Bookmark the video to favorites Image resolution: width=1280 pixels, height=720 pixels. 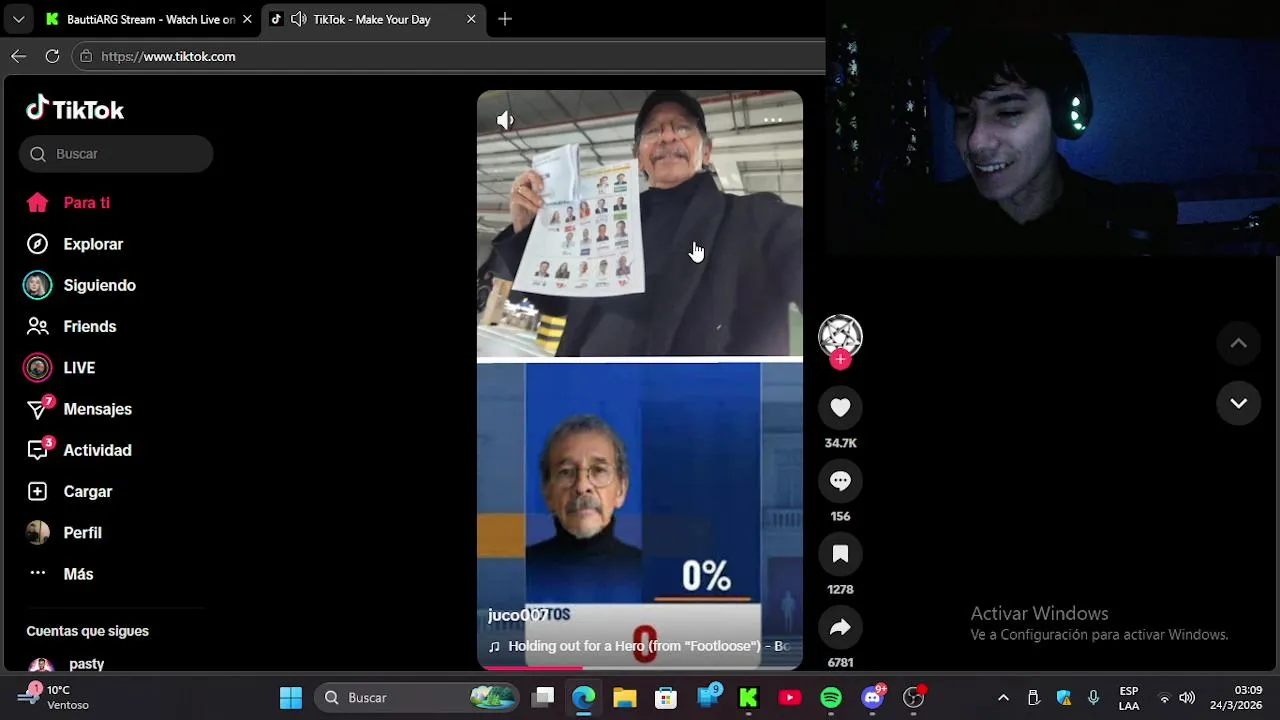[840, 554]
